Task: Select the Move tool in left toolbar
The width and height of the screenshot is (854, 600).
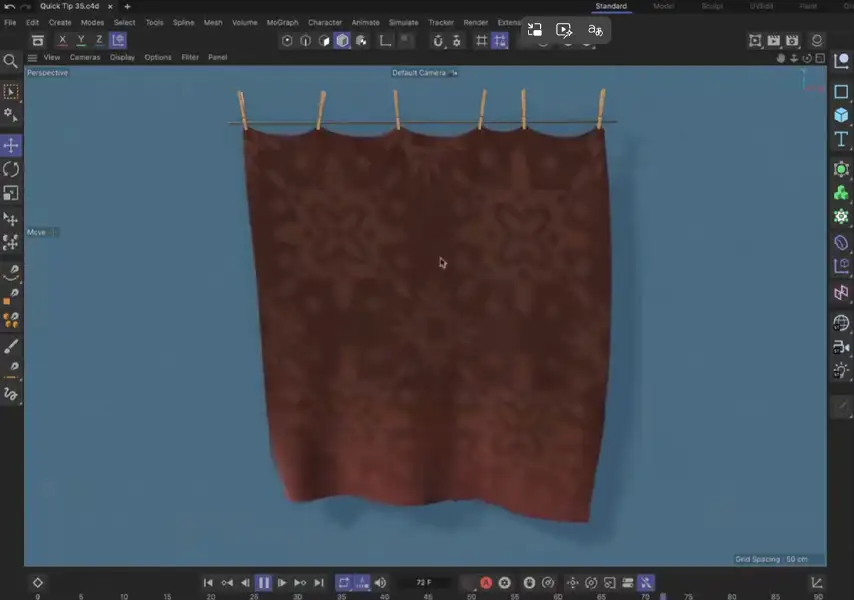Action: (11, 145)
